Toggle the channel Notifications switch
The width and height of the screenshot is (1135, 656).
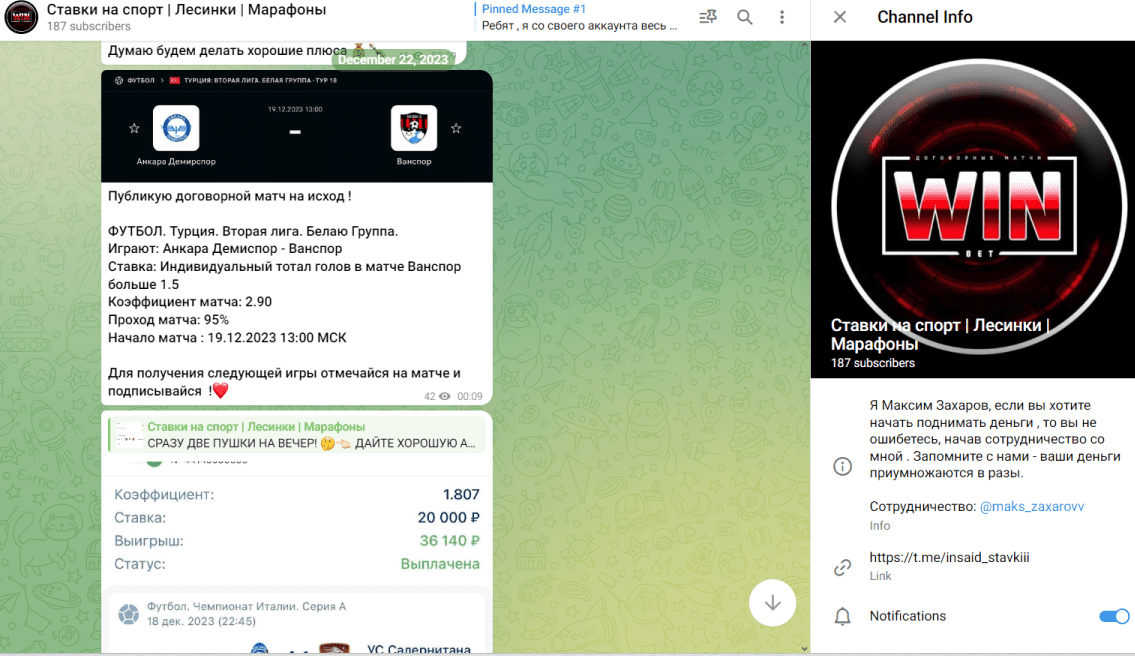point(1113,616)
